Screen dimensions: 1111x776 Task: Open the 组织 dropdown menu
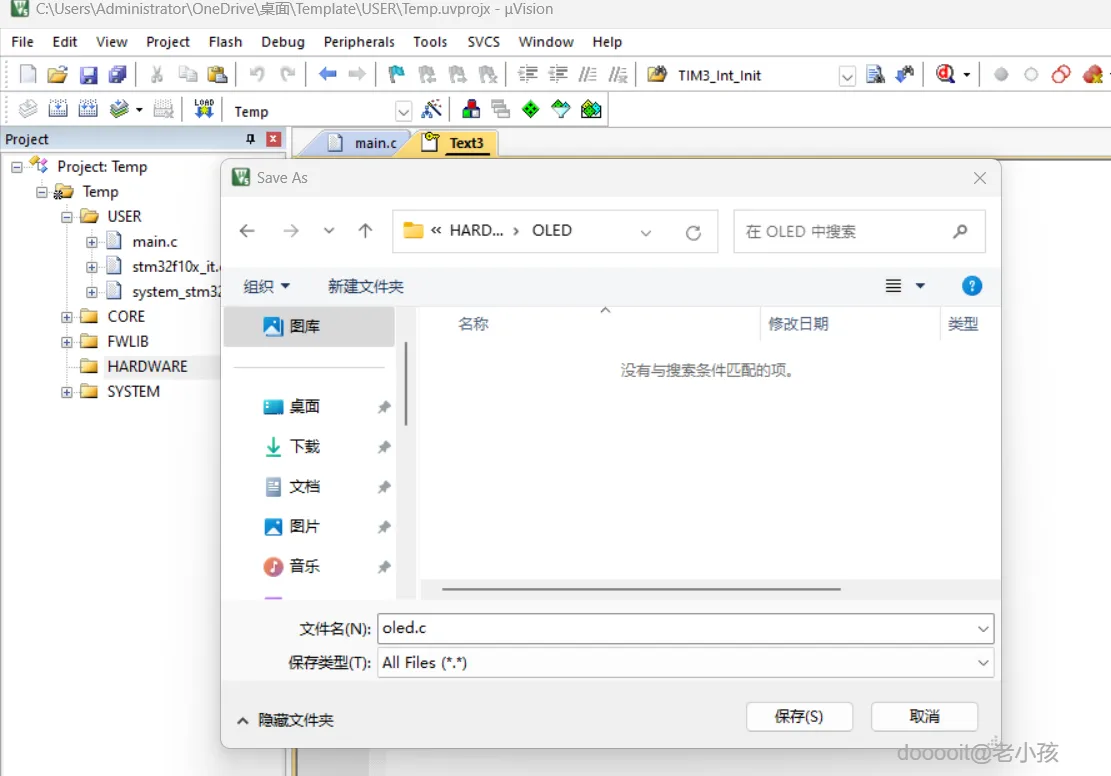coord(266,286)
